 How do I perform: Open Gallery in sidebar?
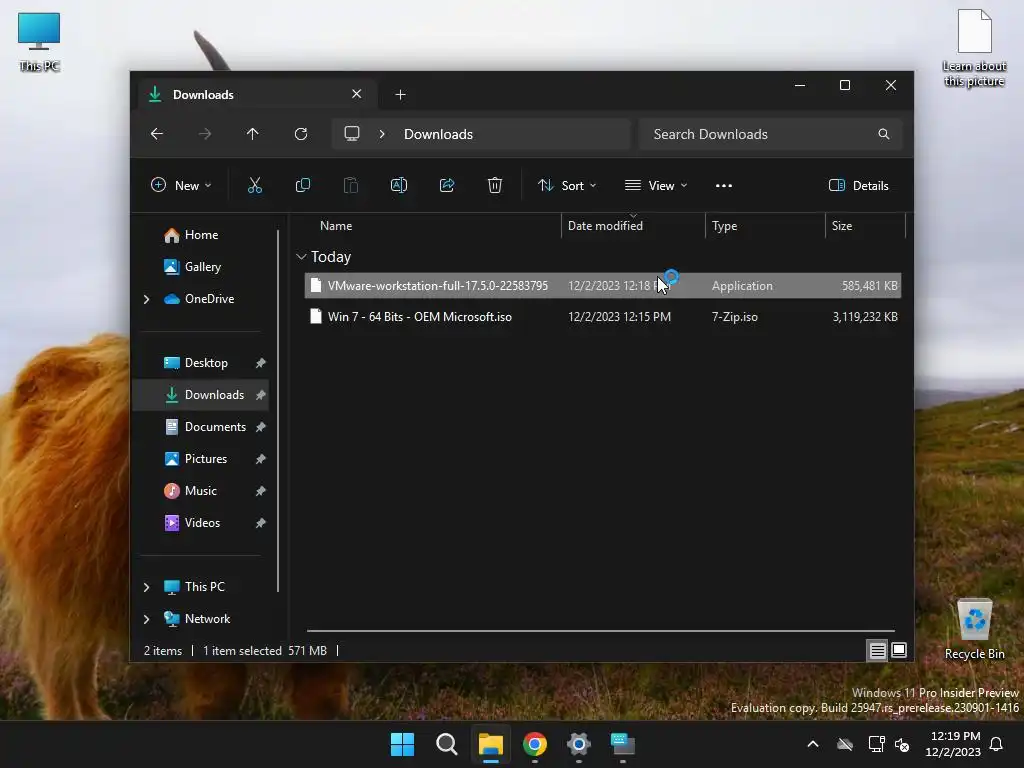[x=200, y=267]
